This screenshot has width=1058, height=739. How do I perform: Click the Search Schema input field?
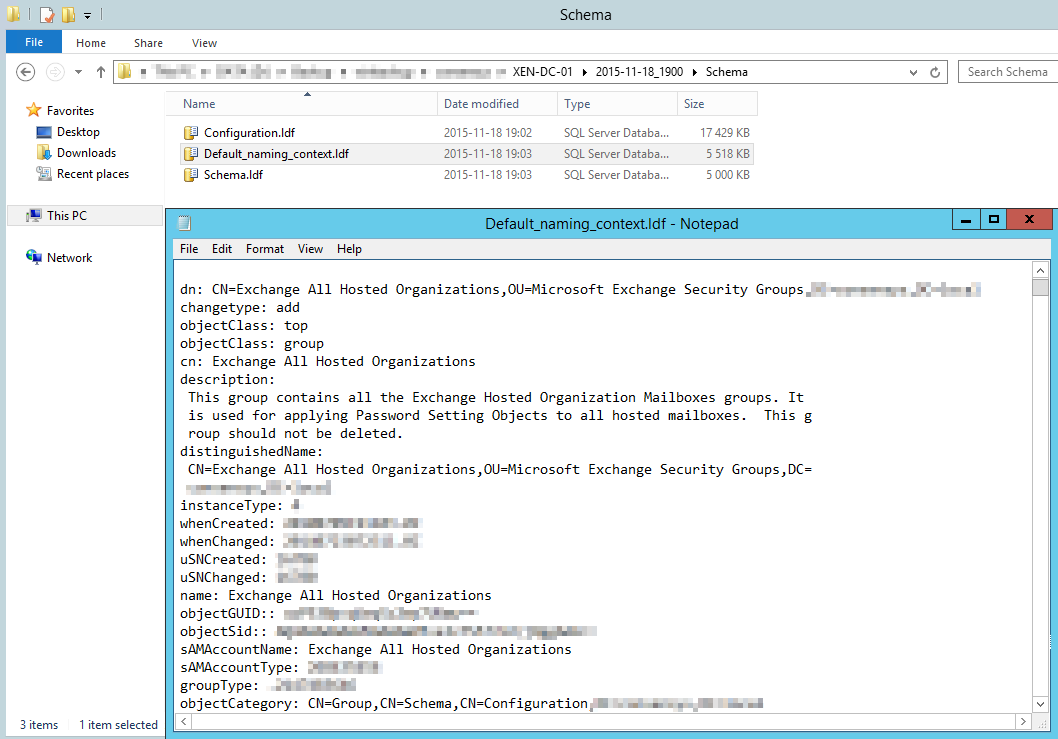(x=1008, y=72)
